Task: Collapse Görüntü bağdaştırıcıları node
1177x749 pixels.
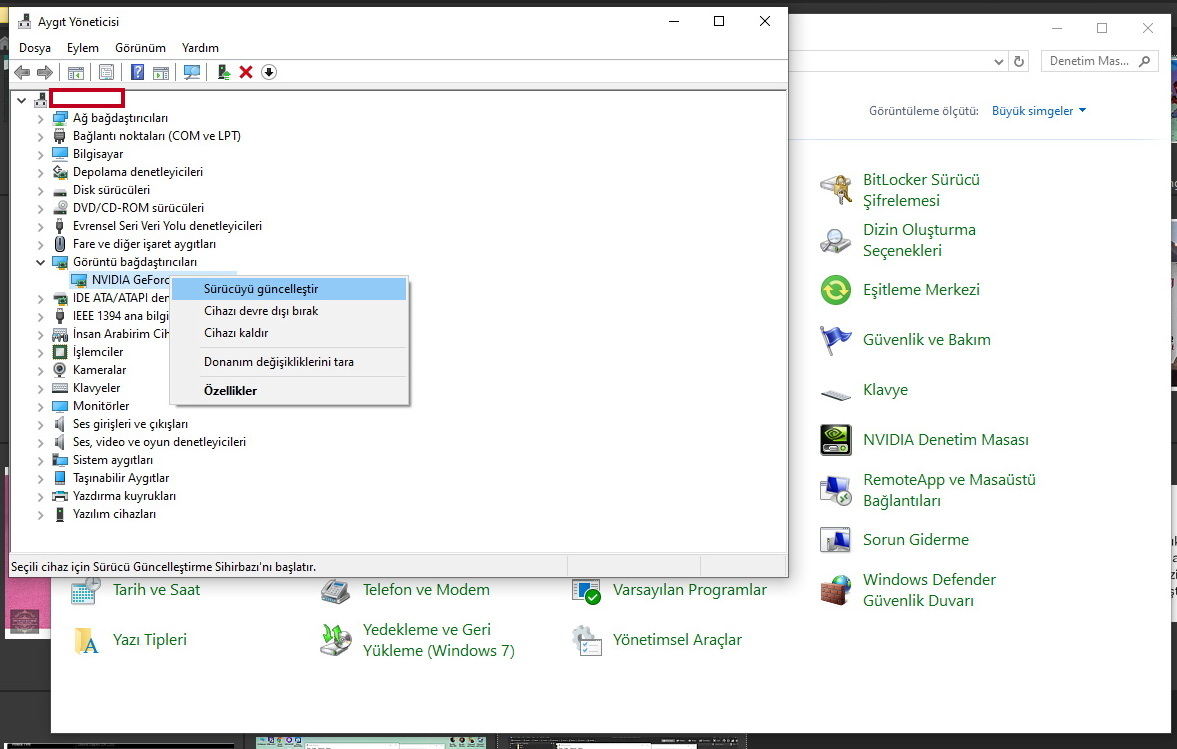Action: click(41, 262)
